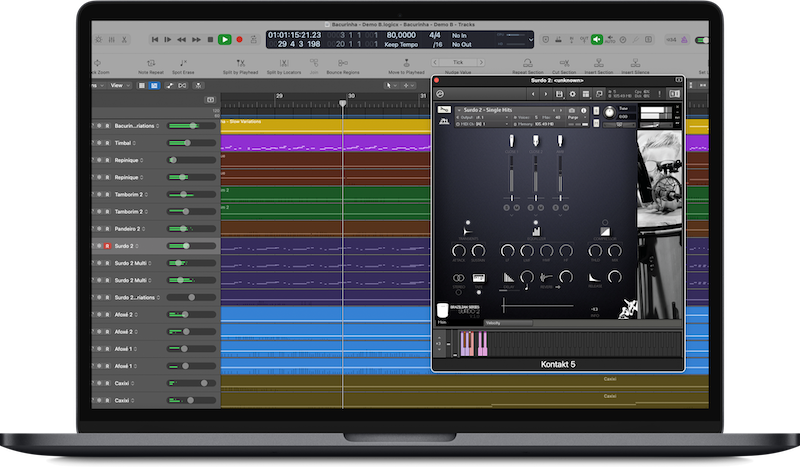
Task: Click the Velocity tab in Kontakt
Action: click(x=508, y=323)
